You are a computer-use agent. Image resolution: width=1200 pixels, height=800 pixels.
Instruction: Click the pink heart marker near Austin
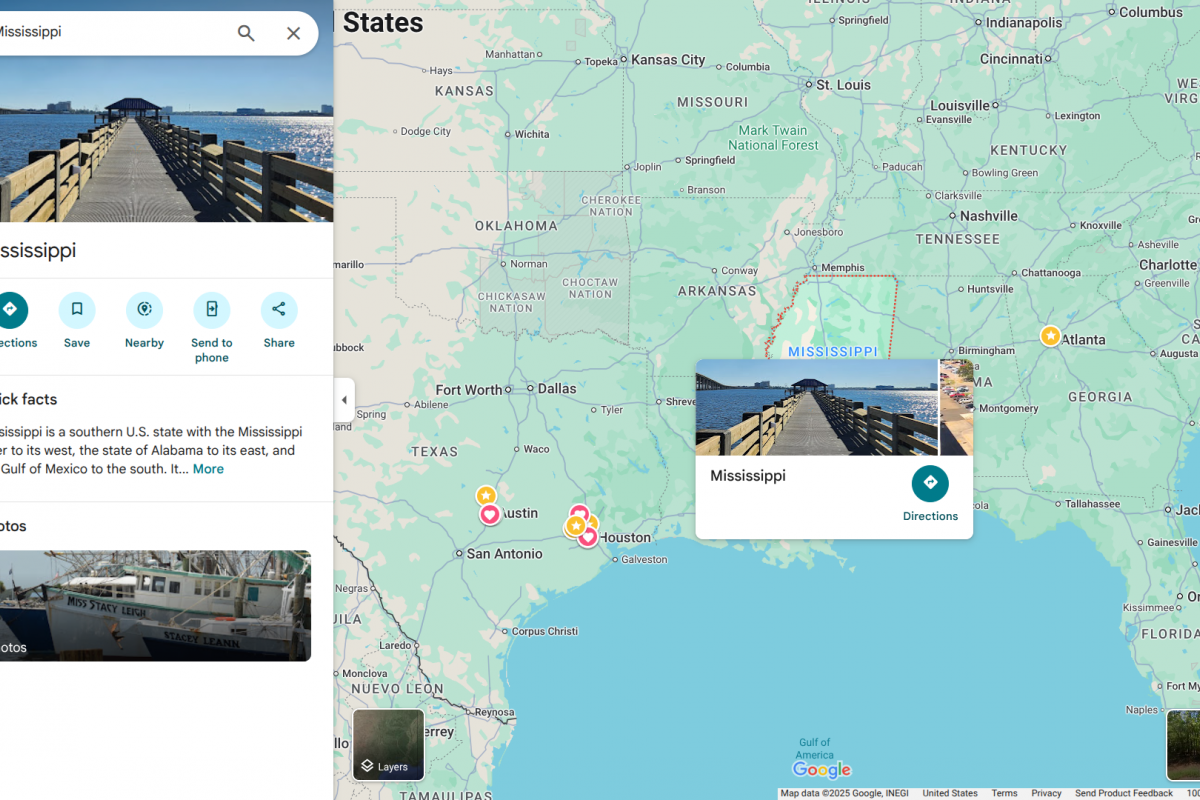point(489,515)
